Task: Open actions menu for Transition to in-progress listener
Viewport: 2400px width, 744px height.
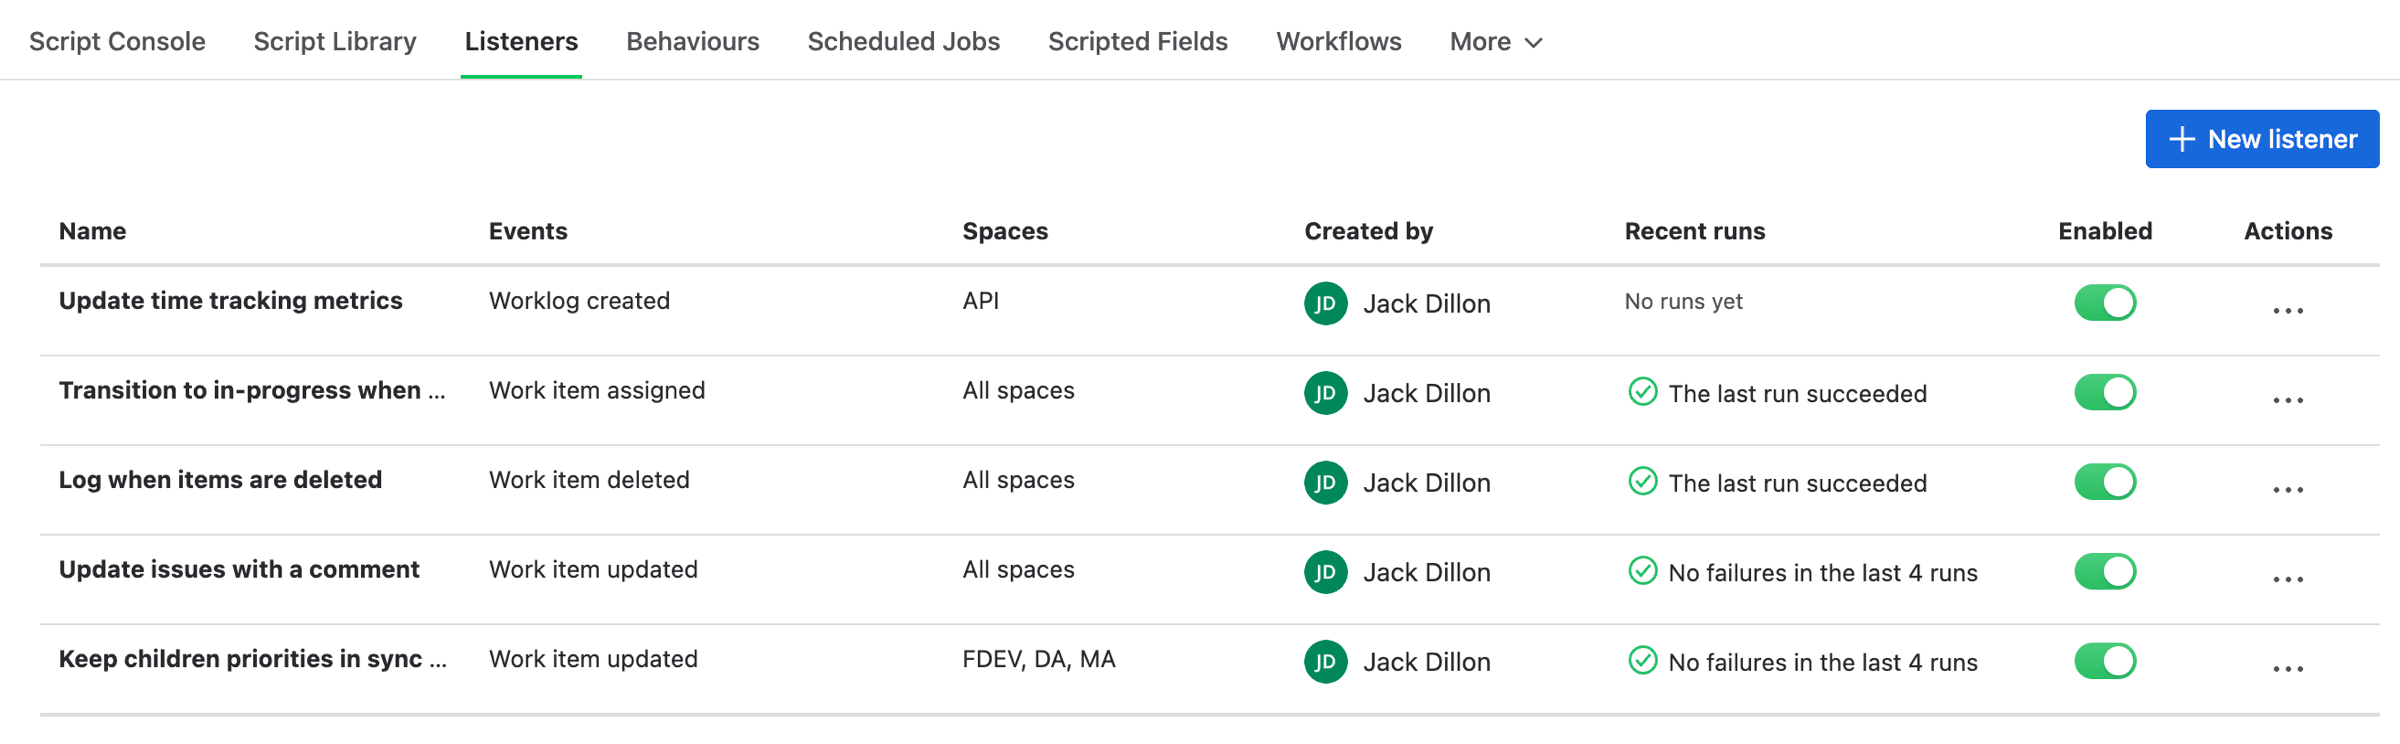Action: point(2288,400)
